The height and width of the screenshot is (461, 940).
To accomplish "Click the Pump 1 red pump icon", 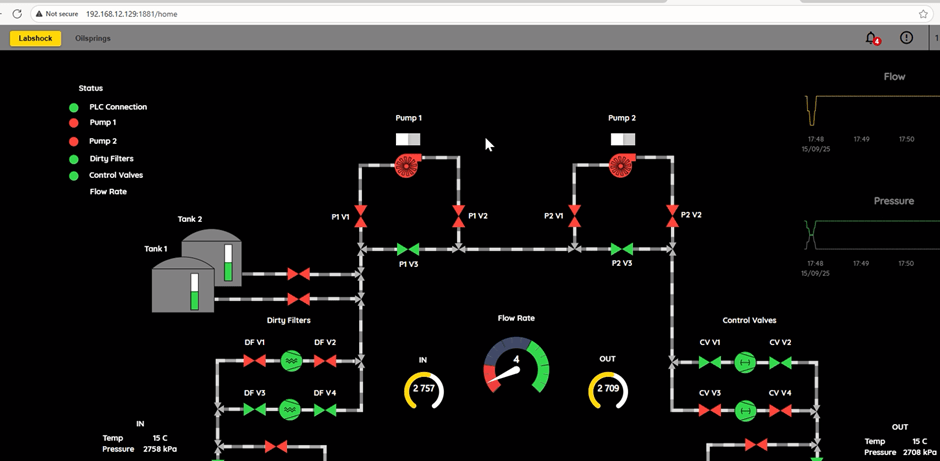I will click(405, 166).
